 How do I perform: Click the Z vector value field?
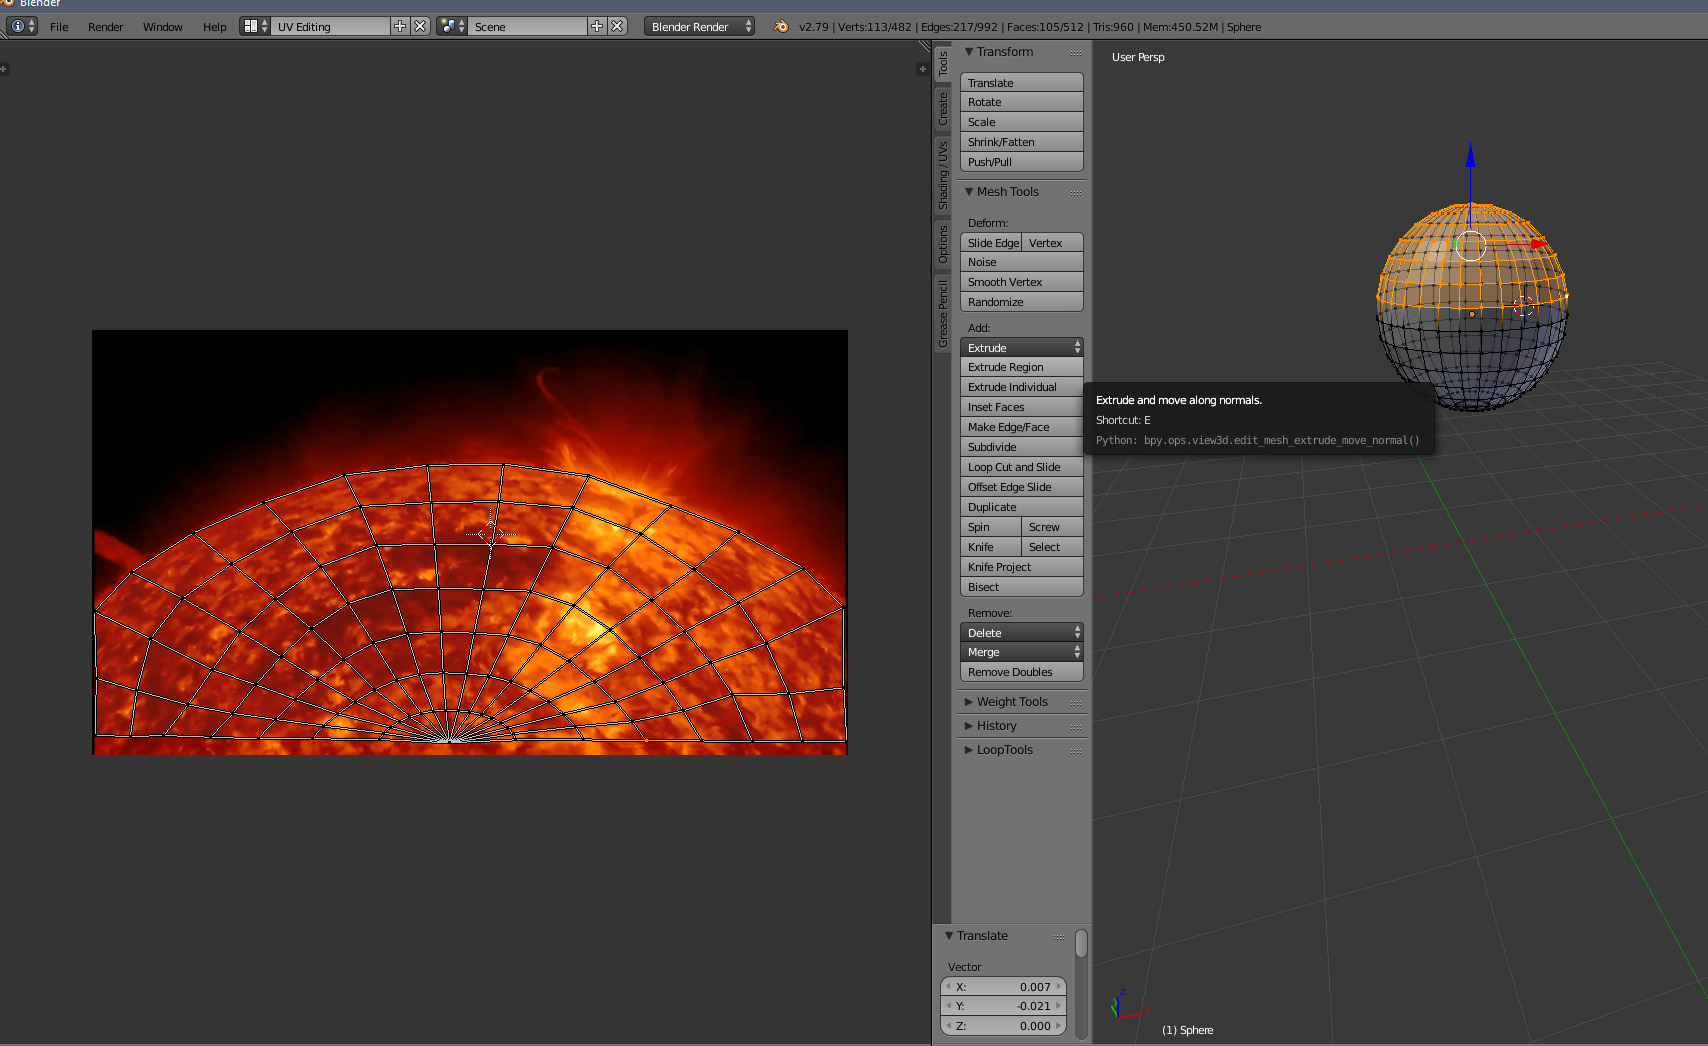coord(1004,1026)
